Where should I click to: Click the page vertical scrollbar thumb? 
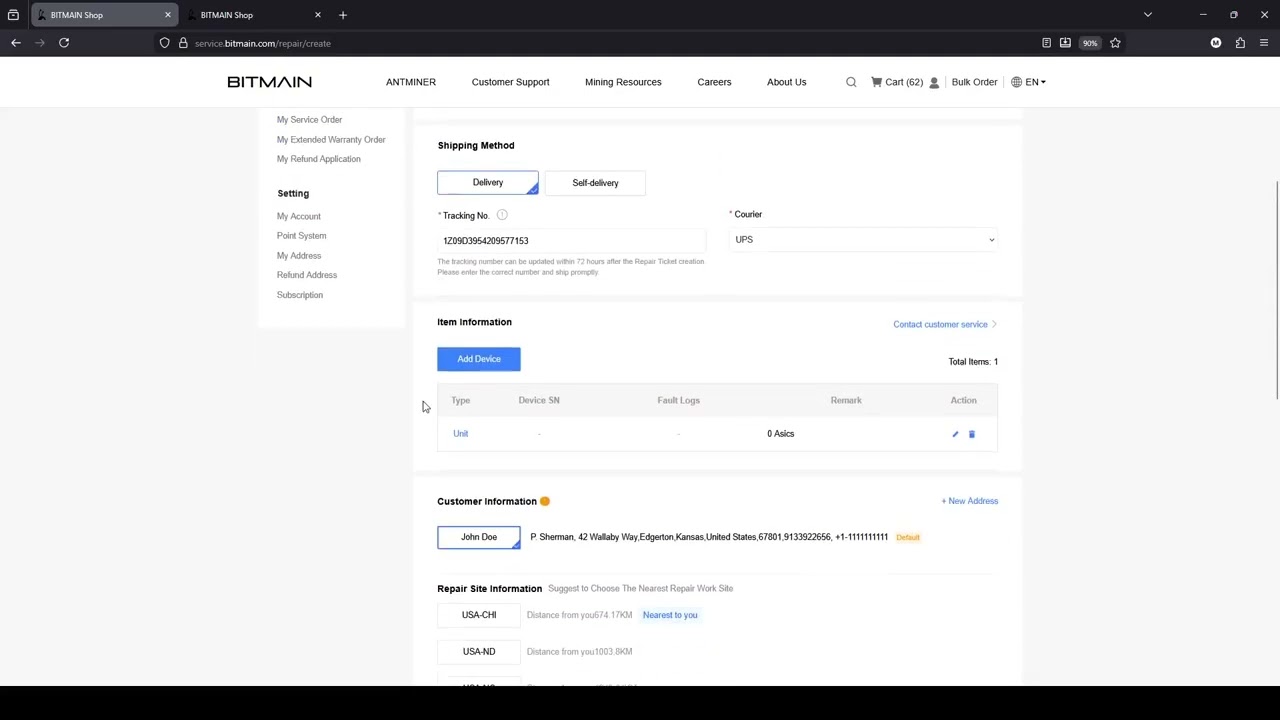(x=1276, y=292)
